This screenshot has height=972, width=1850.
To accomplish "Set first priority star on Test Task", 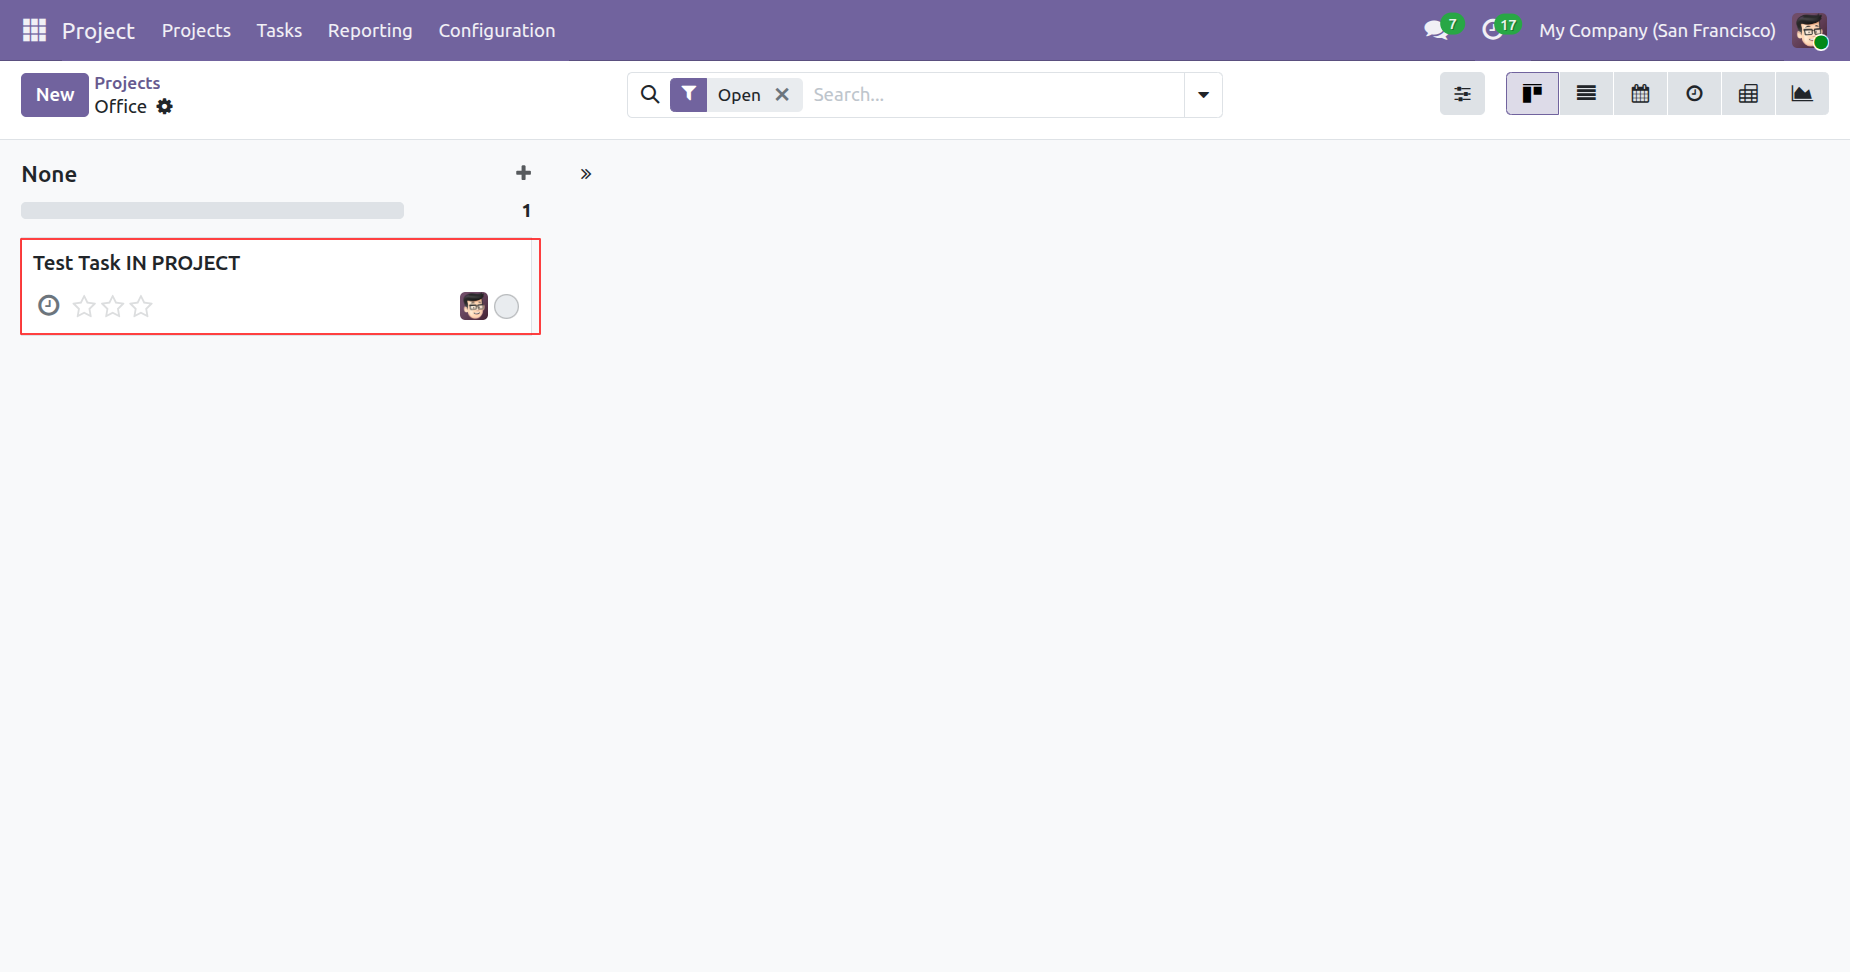I will [85, 306].
